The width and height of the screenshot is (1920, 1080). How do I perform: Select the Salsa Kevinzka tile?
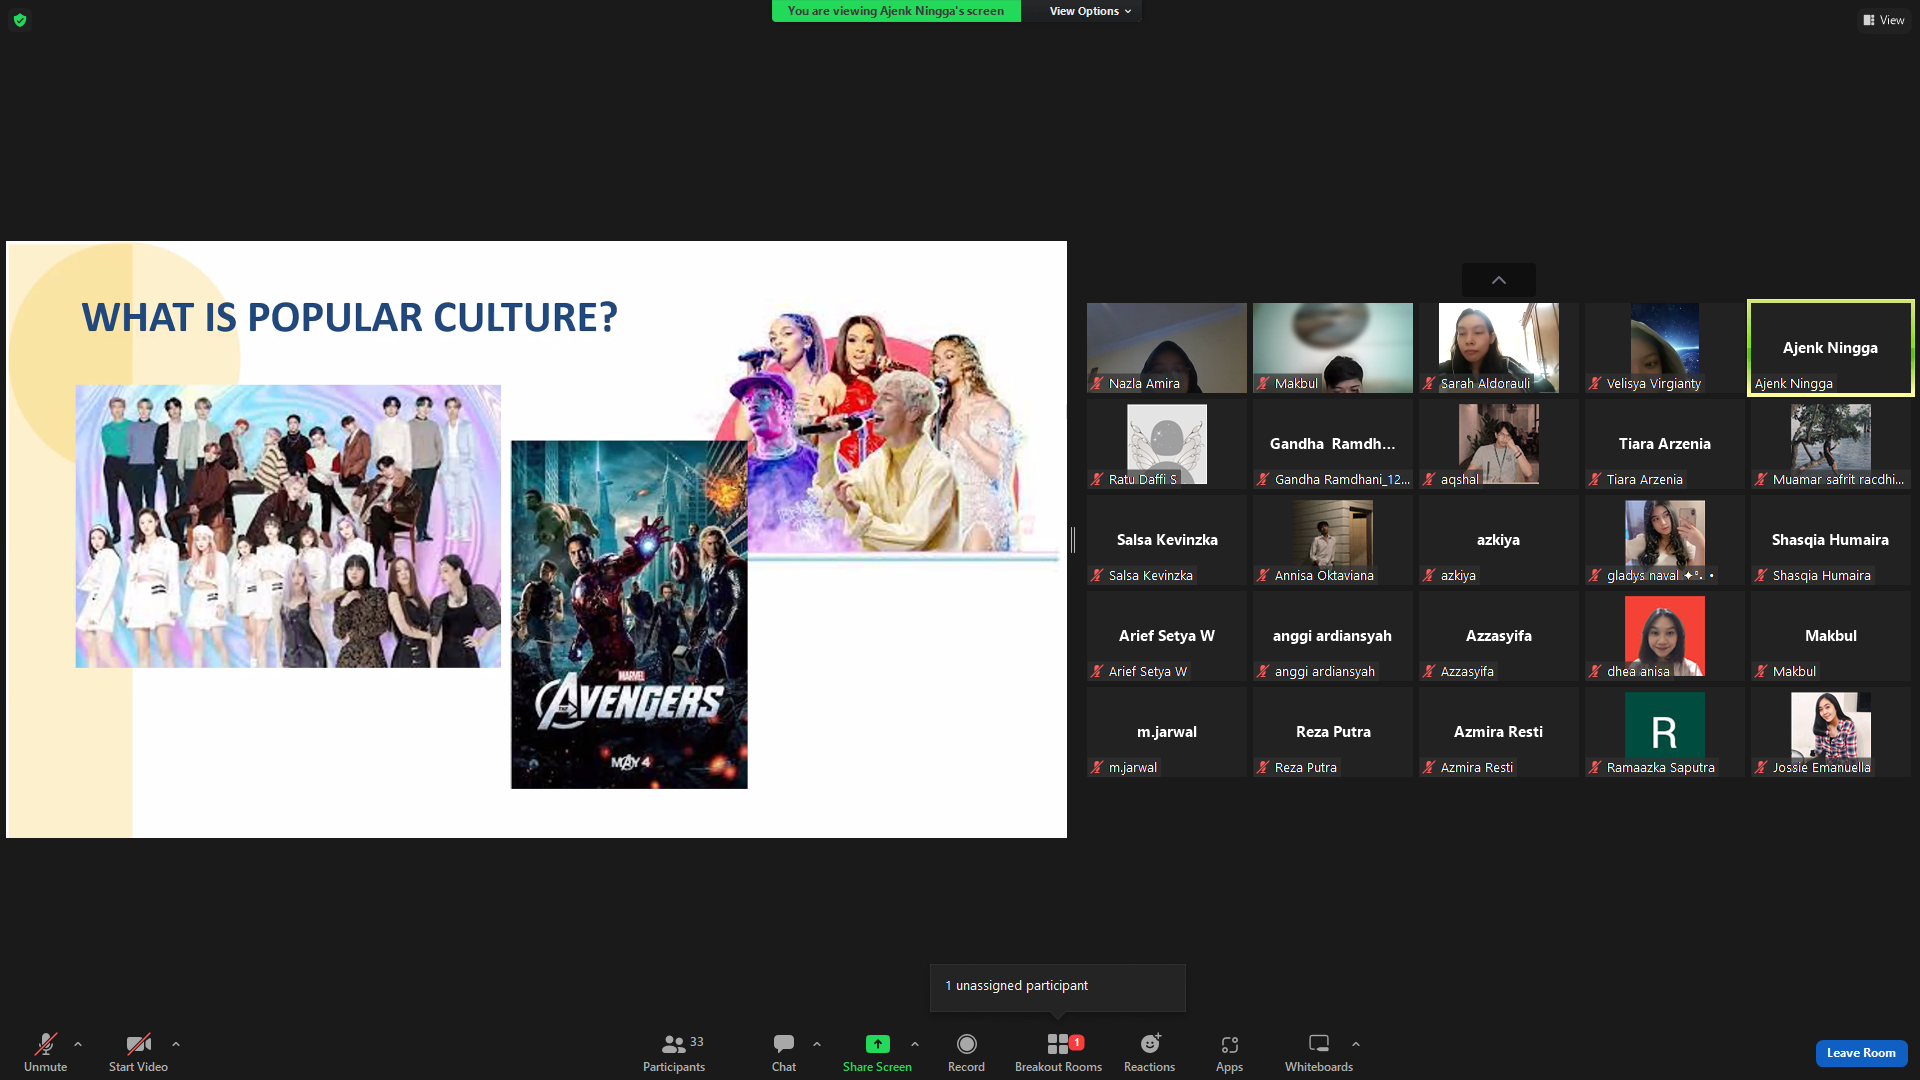pyautogui.click(x=1167, y=540)
